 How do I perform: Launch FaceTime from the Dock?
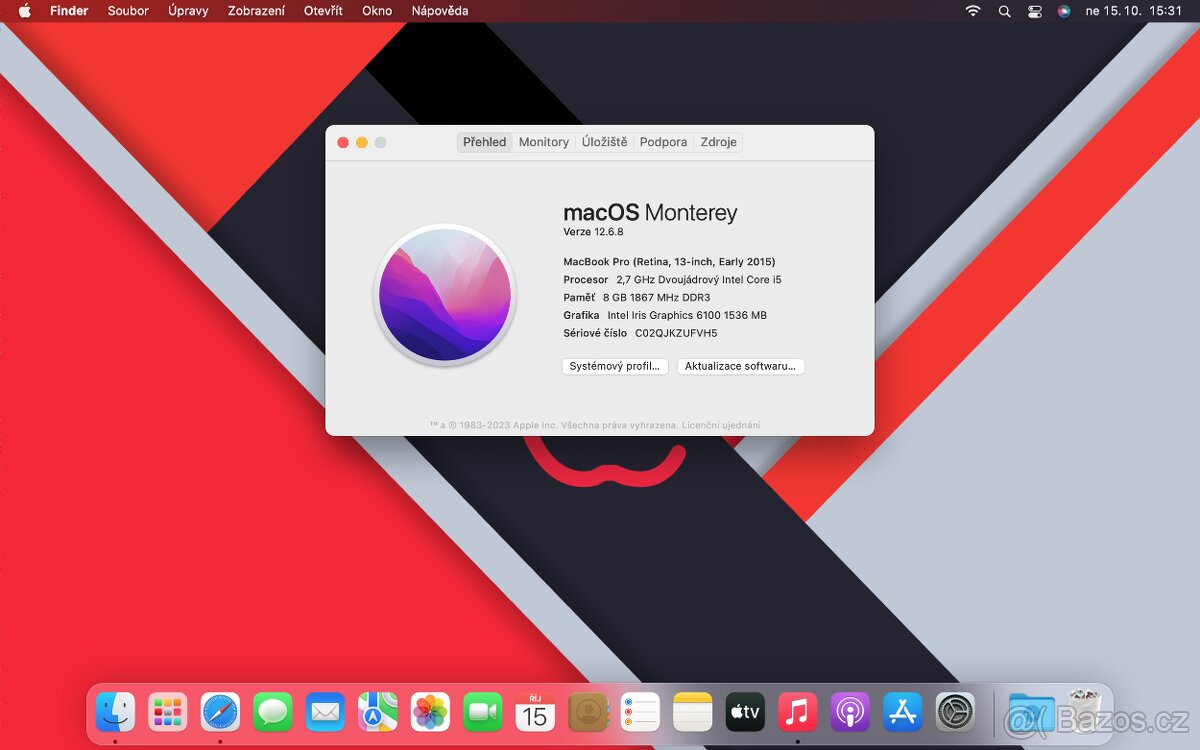482,712
